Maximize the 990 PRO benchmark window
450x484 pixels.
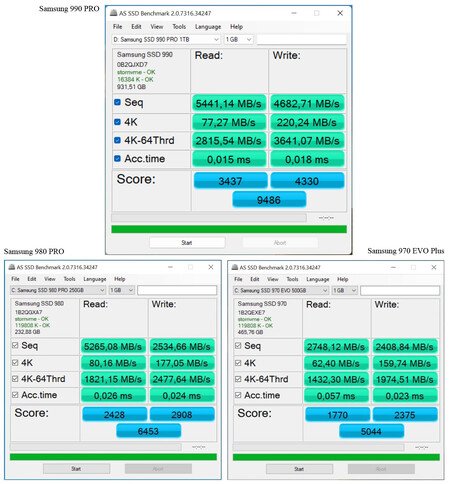(x=317, y=13)
